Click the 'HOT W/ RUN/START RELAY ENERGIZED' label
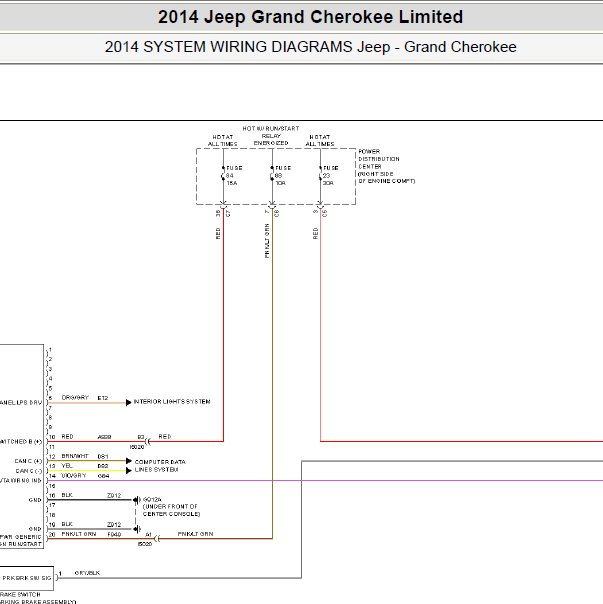The image size is (603, 604). pyautogui.click(x=271, y=136)
